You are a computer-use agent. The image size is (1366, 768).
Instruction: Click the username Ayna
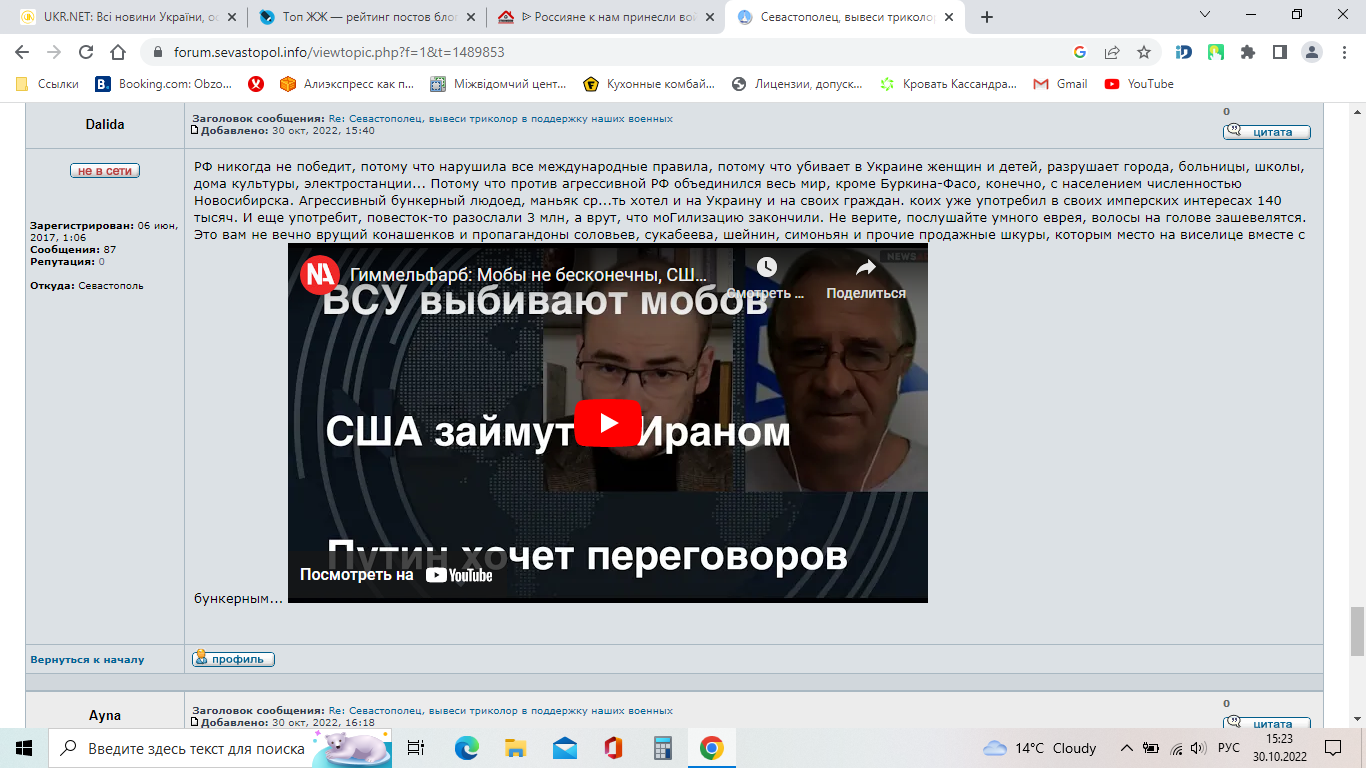[105, 716]
